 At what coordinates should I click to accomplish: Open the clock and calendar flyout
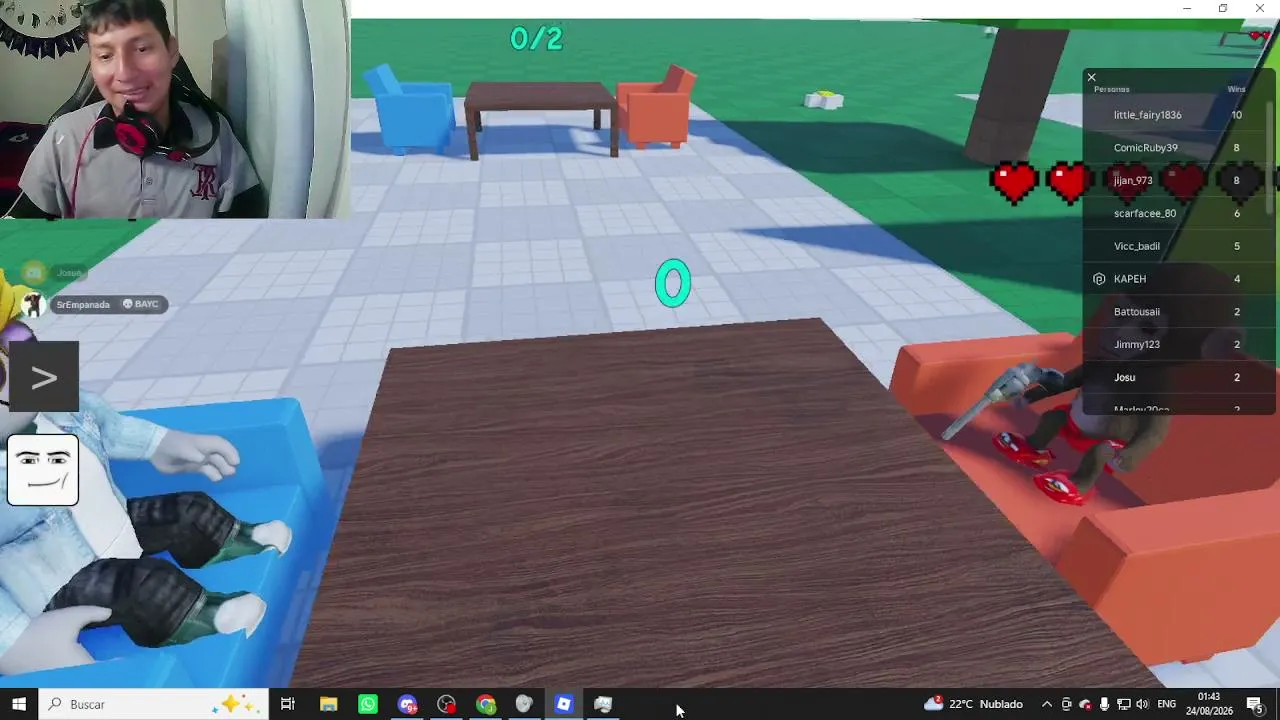pyautogui.click(x=1209, y=704)
